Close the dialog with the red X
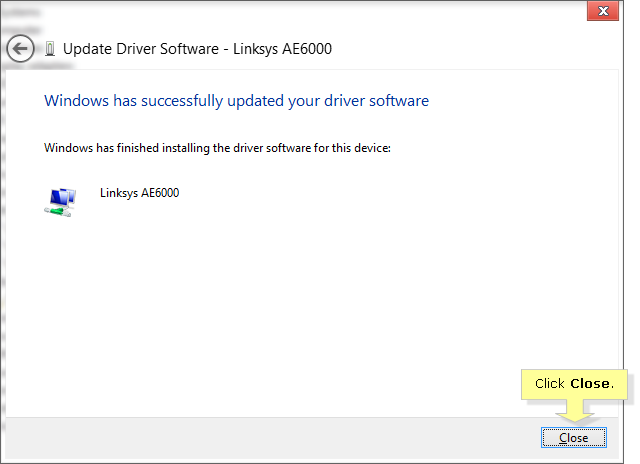The height and width of the screenshot is (464, 640). point(603,11)
